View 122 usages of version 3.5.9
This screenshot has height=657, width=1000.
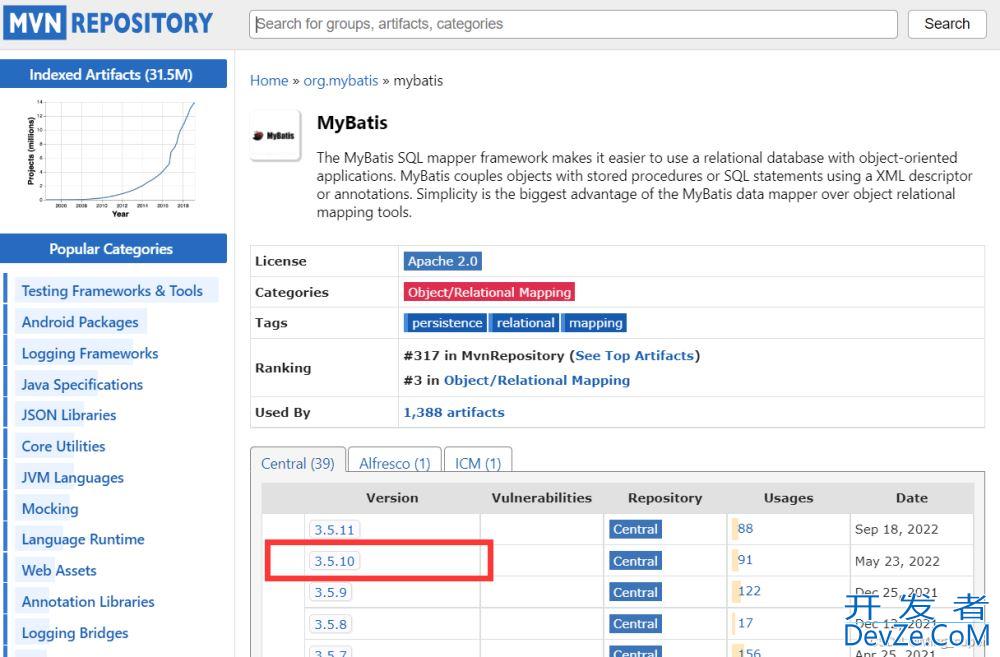point(749,591)
